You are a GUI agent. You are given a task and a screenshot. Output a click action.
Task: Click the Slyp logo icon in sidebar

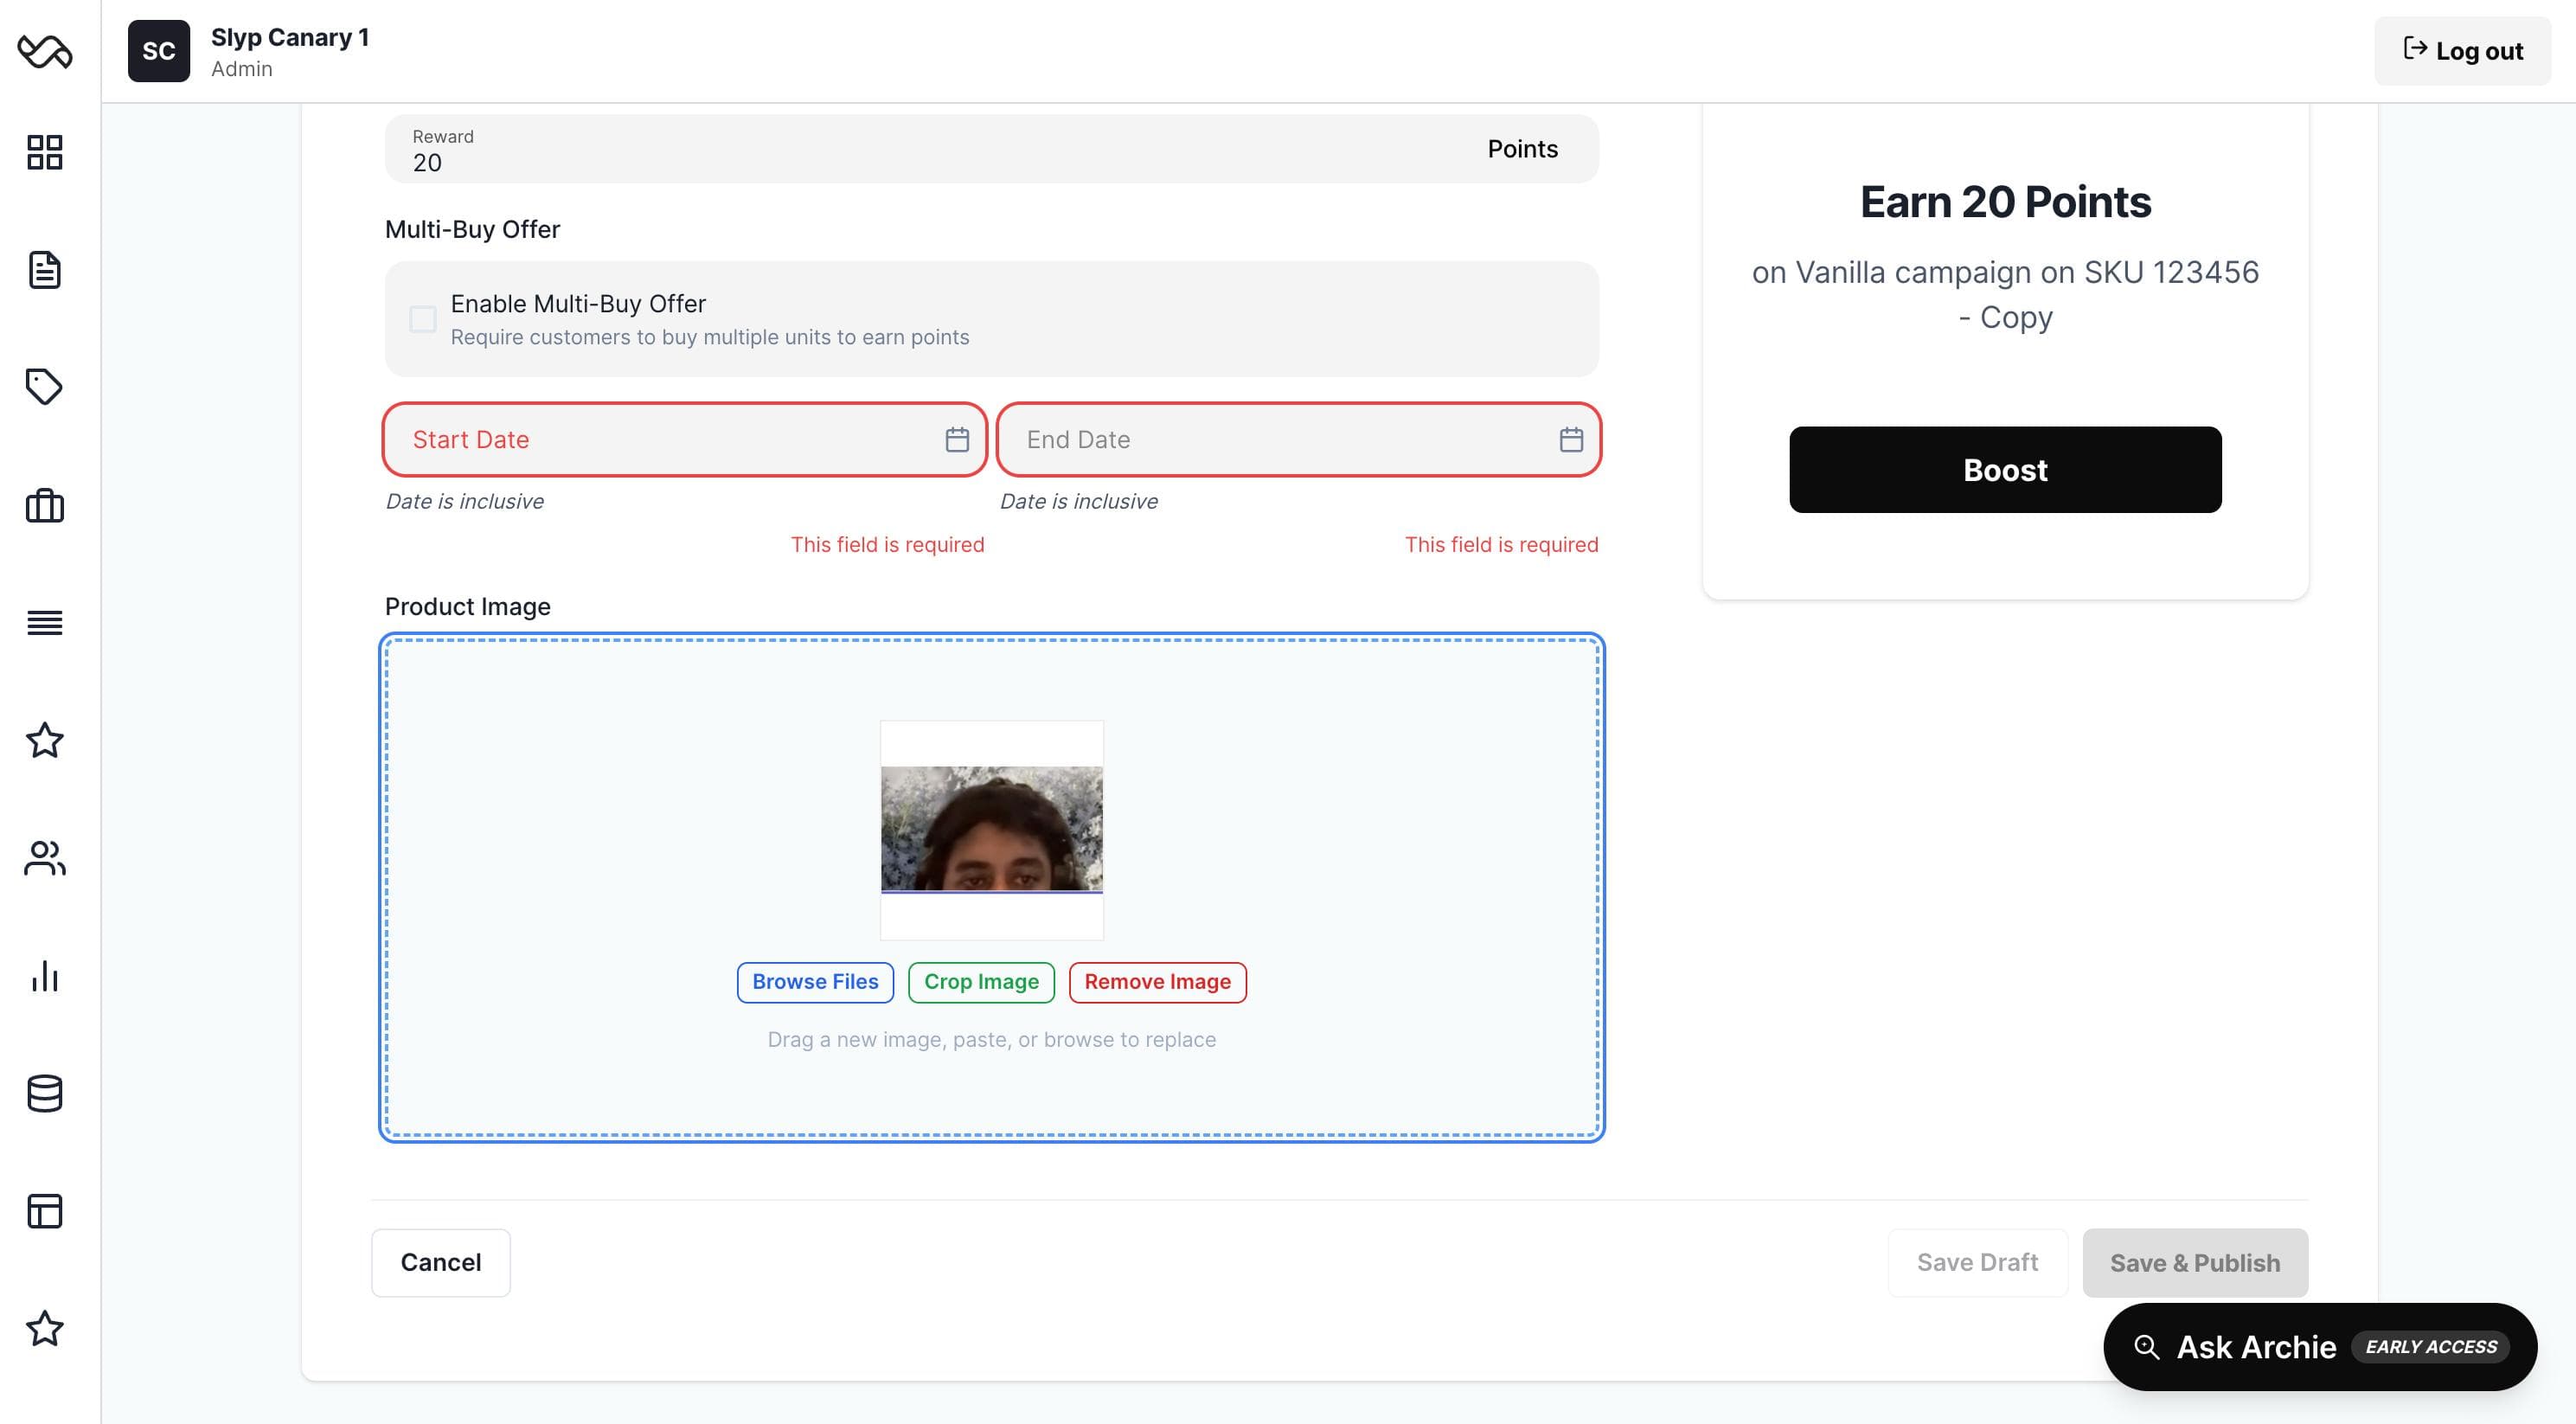45,51
